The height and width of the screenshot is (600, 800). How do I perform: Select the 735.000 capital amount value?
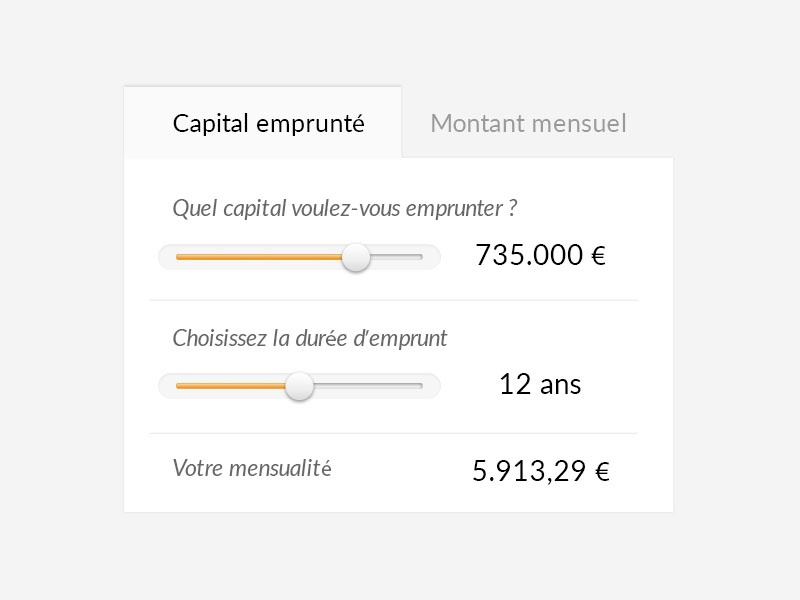click(x=529, y=255)
